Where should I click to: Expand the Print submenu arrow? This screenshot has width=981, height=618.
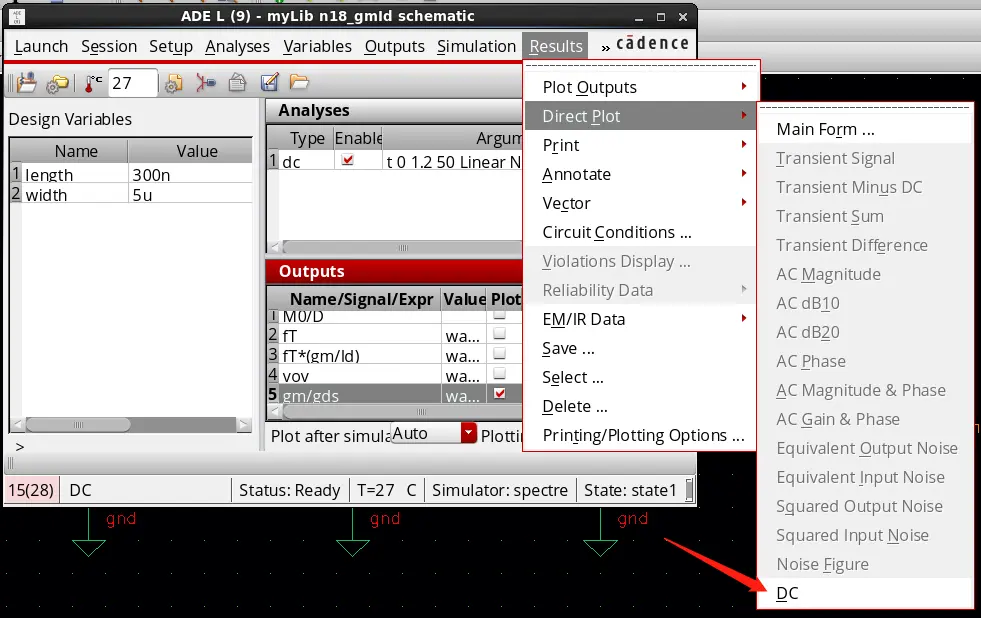point(744,144)
